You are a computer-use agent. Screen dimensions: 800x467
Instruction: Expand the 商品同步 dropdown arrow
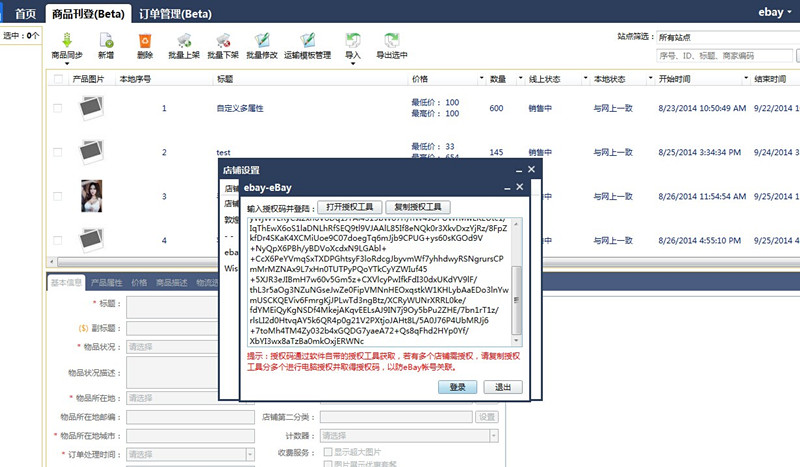[67, 64]
